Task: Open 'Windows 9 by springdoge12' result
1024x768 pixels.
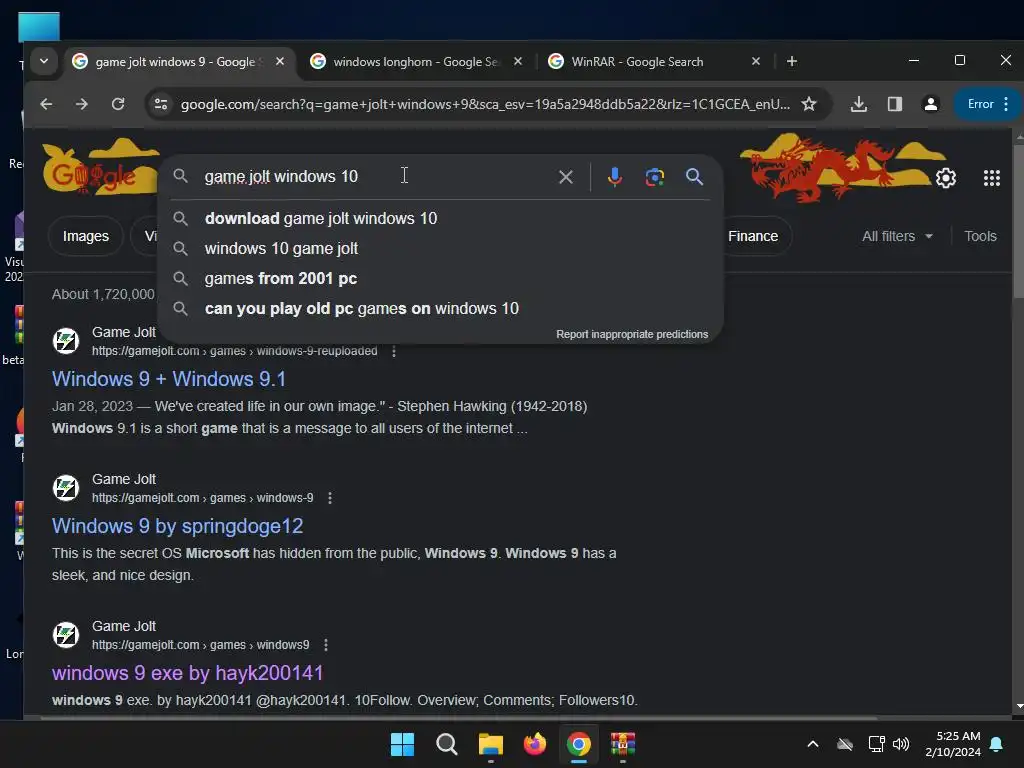Action: 177,526
